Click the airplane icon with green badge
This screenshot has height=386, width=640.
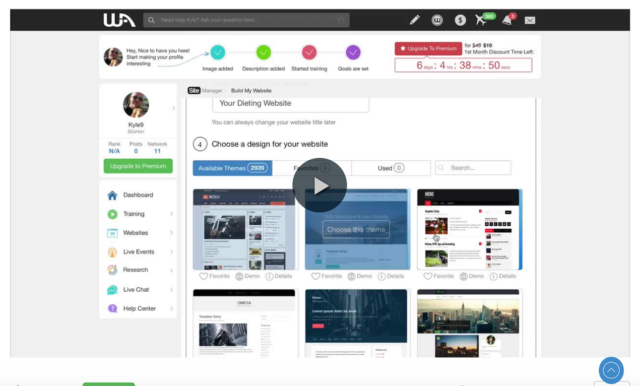pos(481,20)
